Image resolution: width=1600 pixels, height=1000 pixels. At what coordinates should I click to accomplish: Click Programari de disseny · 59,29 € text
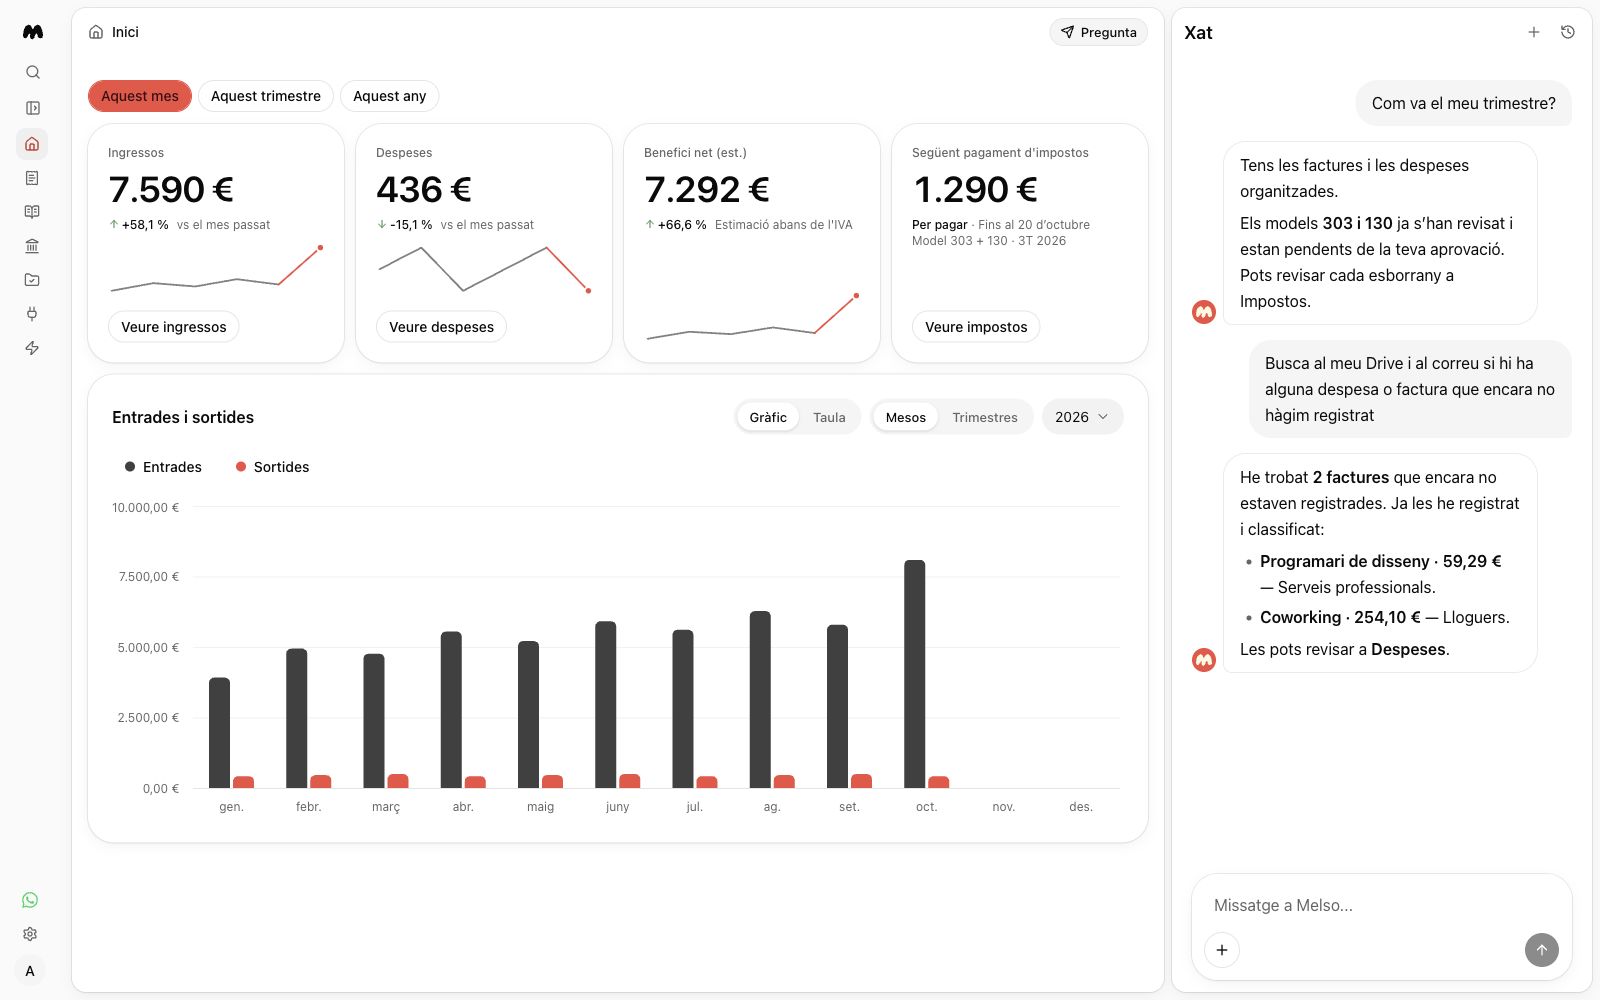point(1380,561)
